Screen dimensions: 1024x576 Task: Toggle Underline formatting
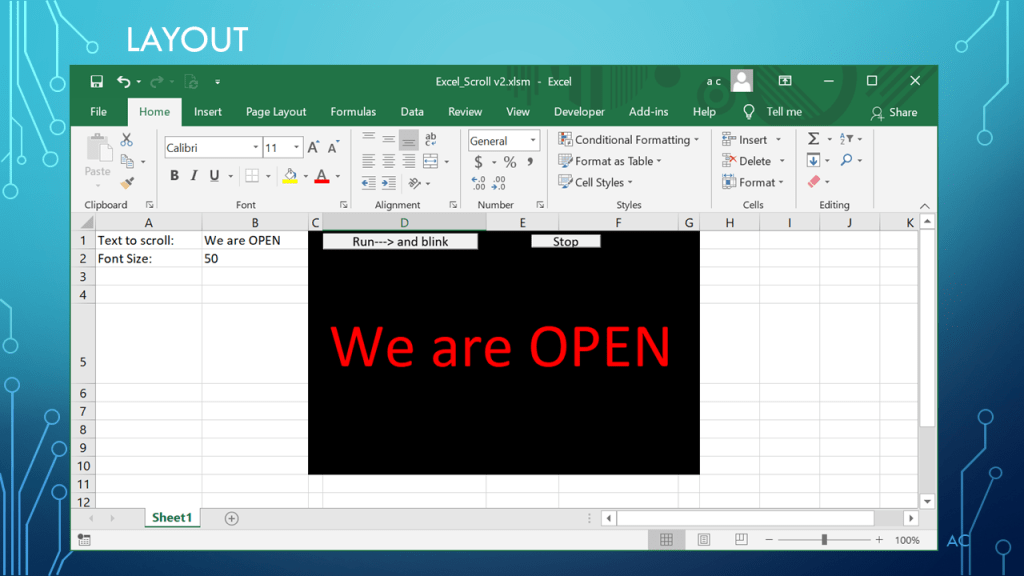pyautogui.click(x=213, y=174)
